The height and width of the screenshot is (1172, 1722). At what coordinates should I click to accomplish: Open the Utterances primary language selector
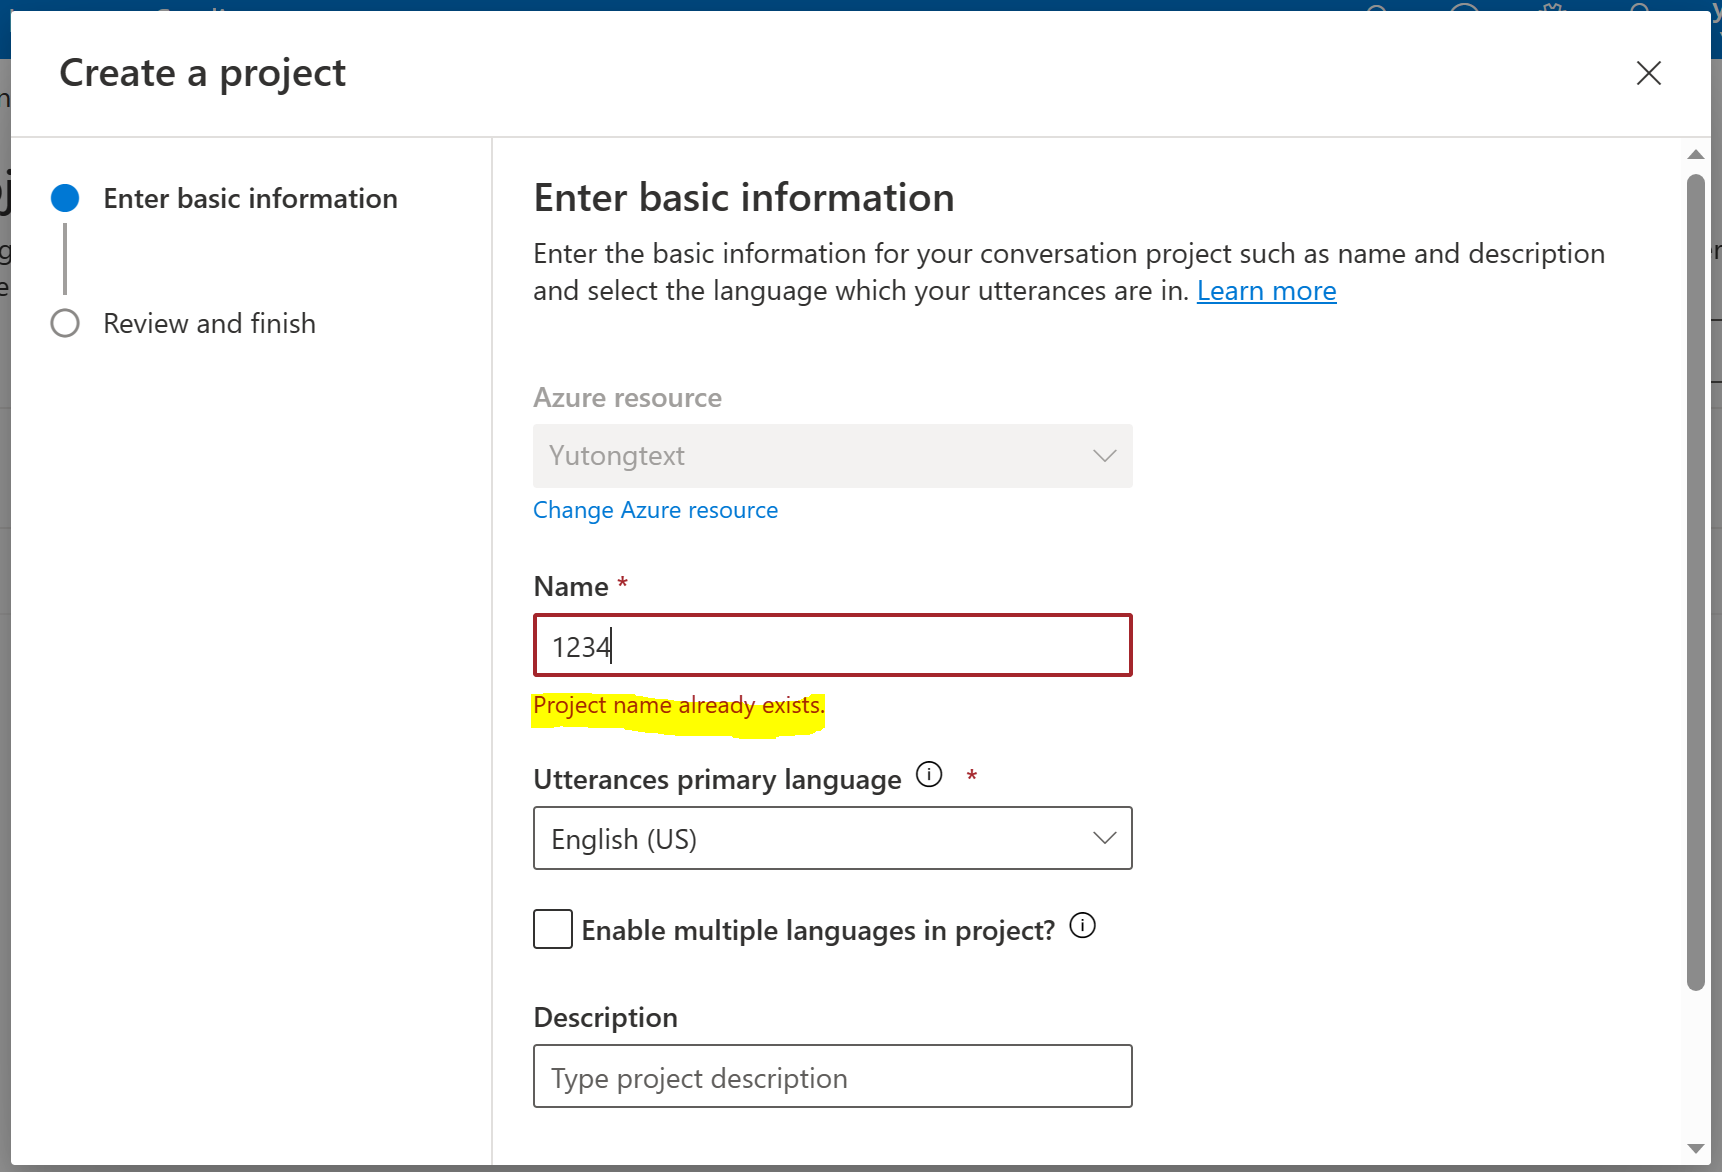[832, 838]
